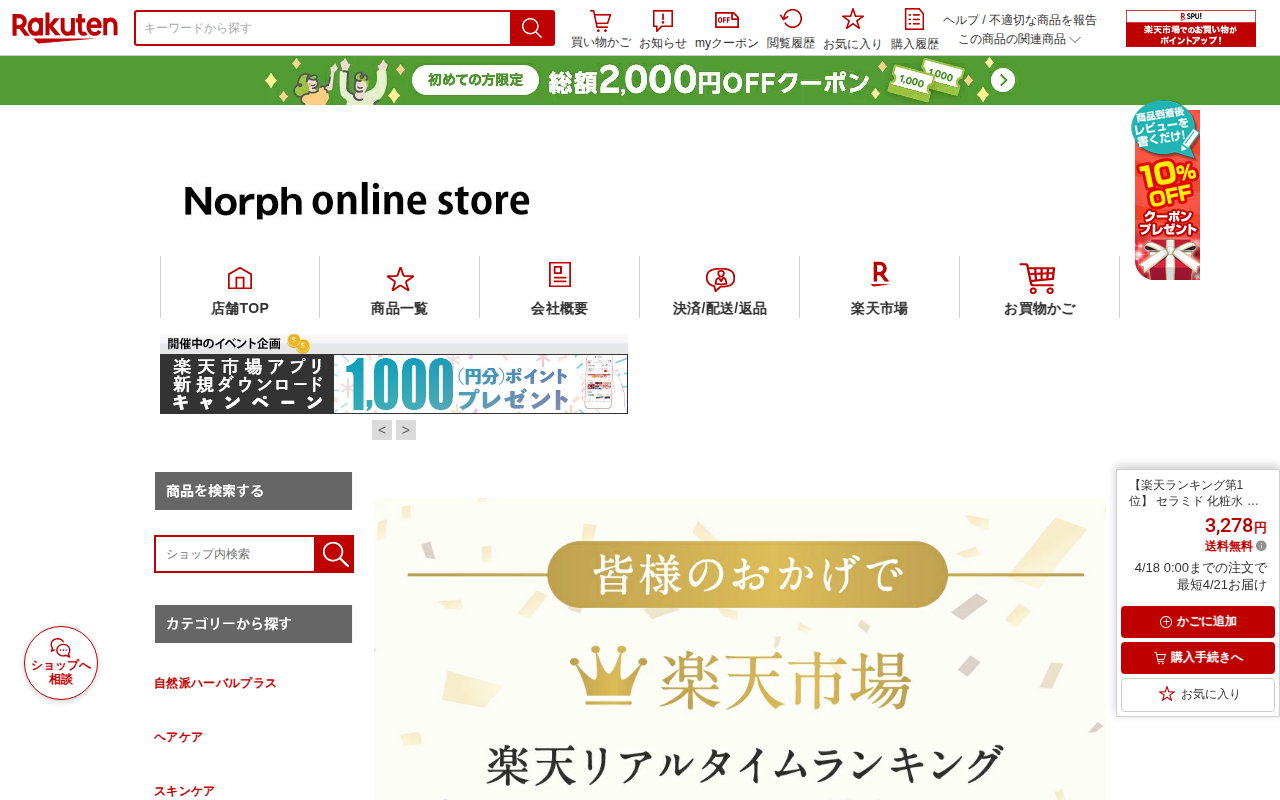Click 購入手続きへ checkout button
This screenshot has height=800, width=1280.
tap(1198, 658)
